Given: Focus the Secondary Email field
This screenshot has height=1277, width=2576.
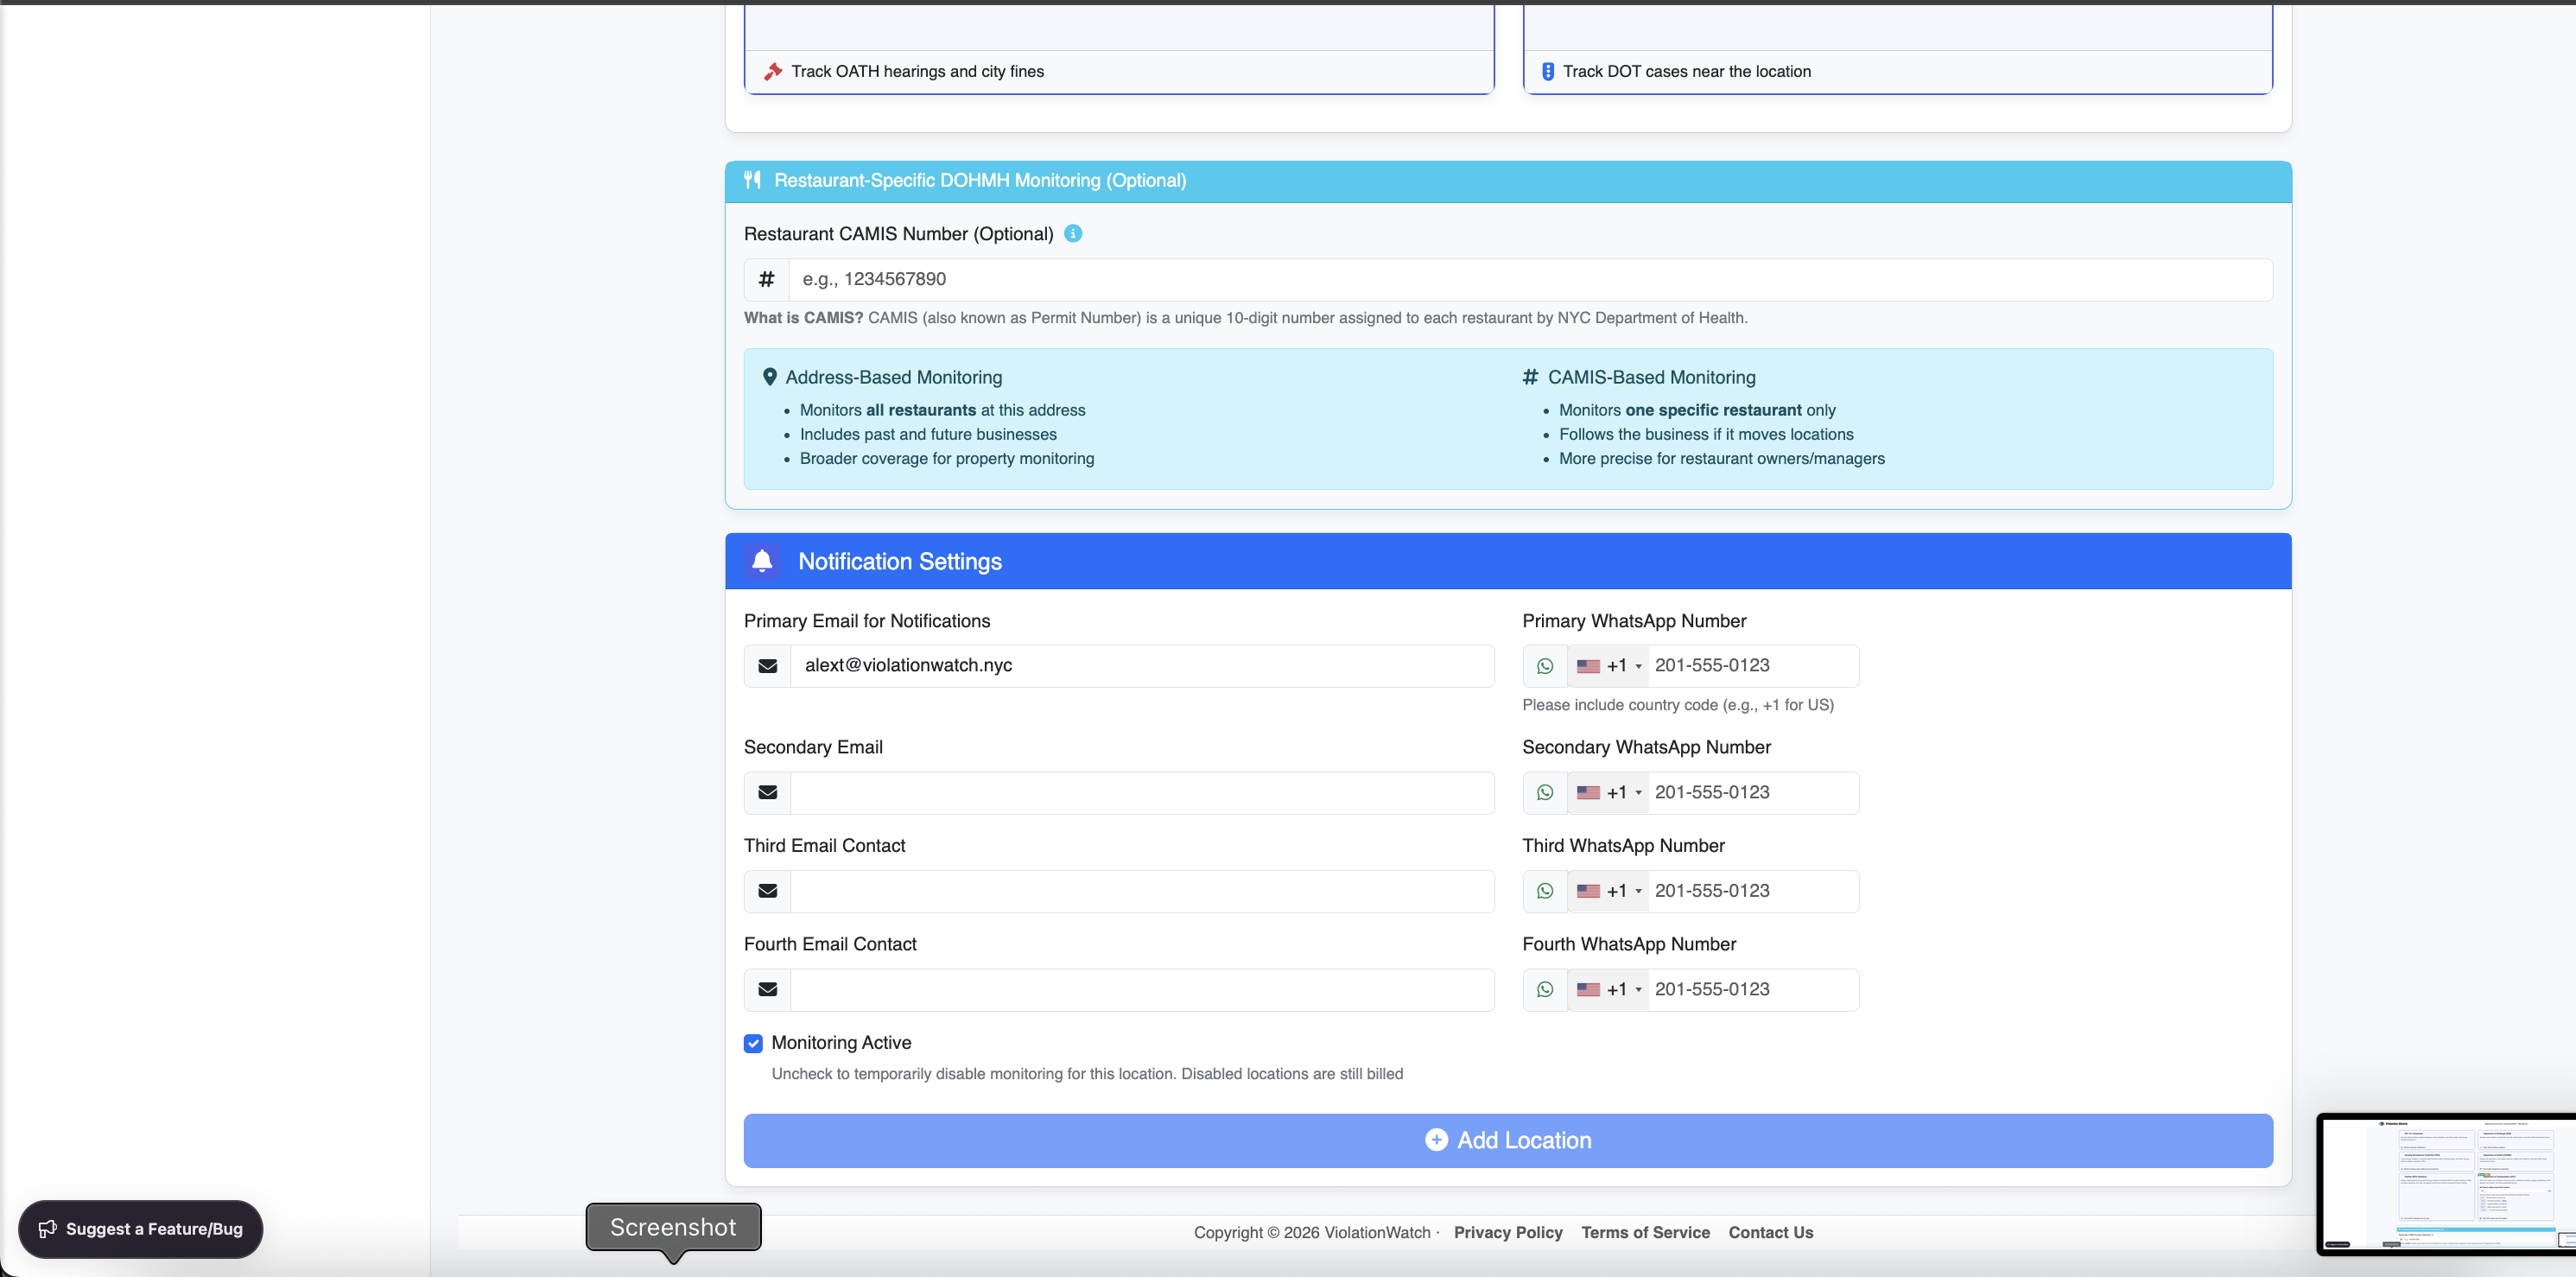Looking at the screenshot, I should 1142,792.
